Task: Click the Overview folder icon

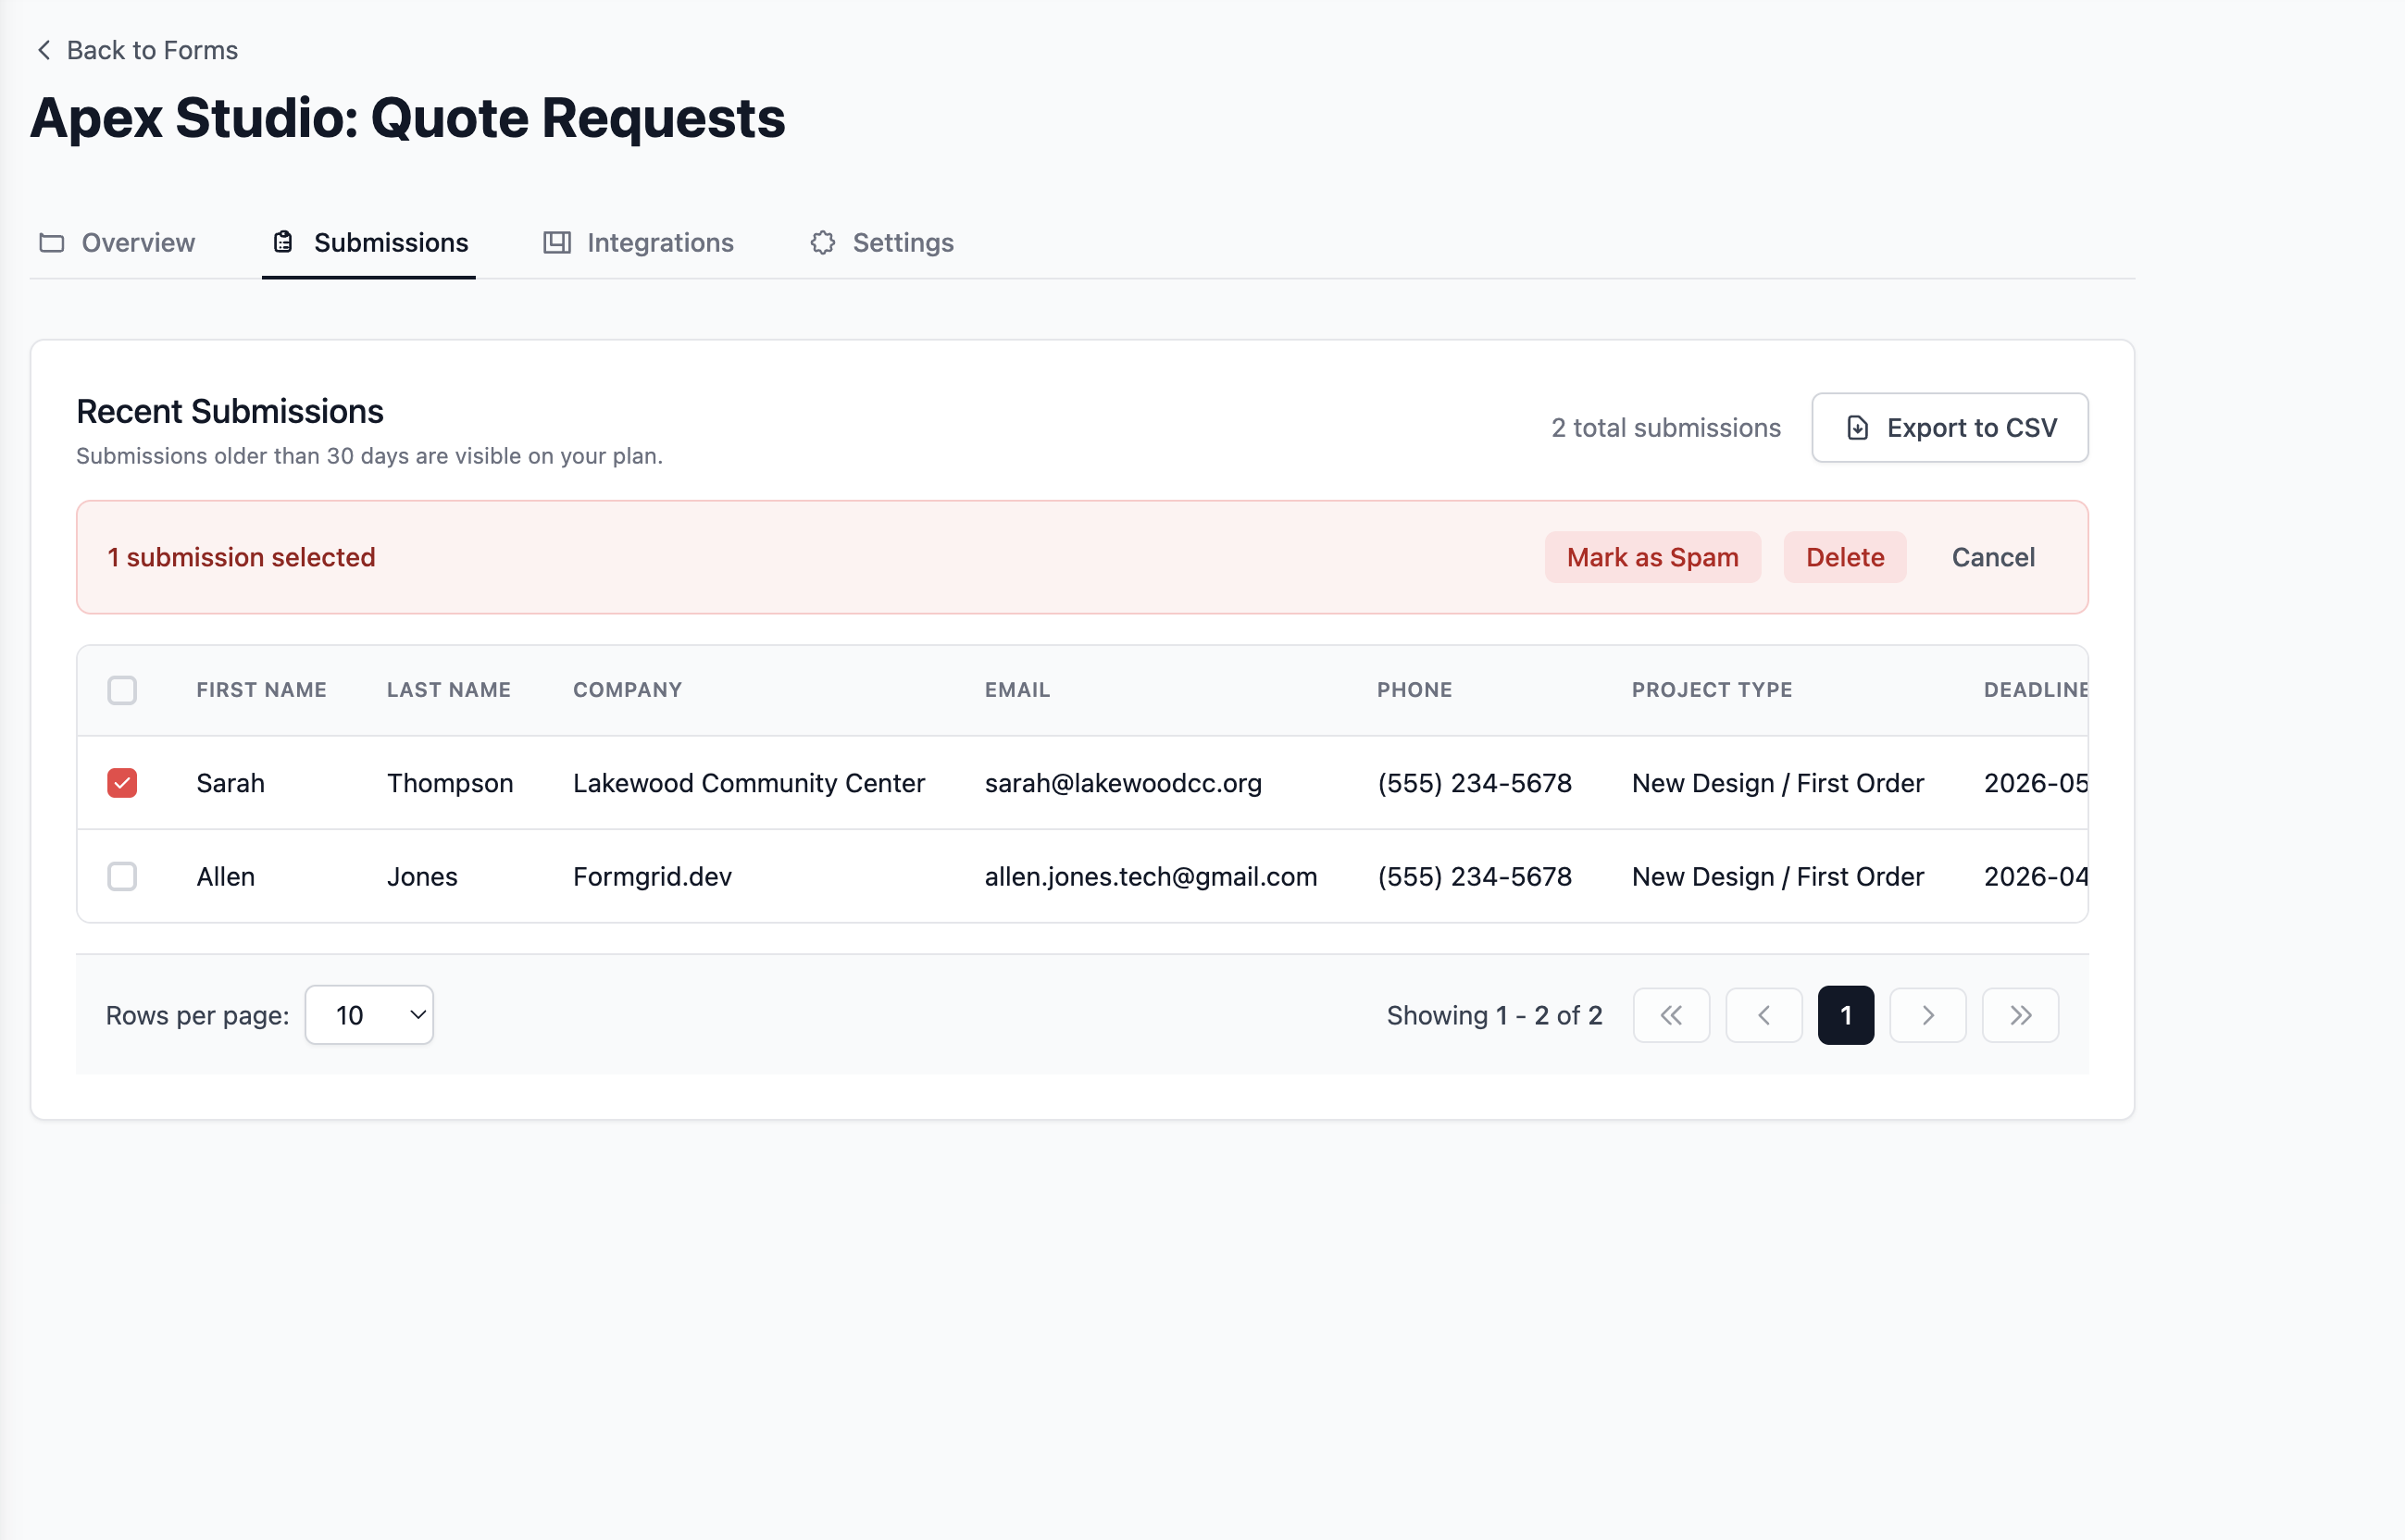Action: 52,243
